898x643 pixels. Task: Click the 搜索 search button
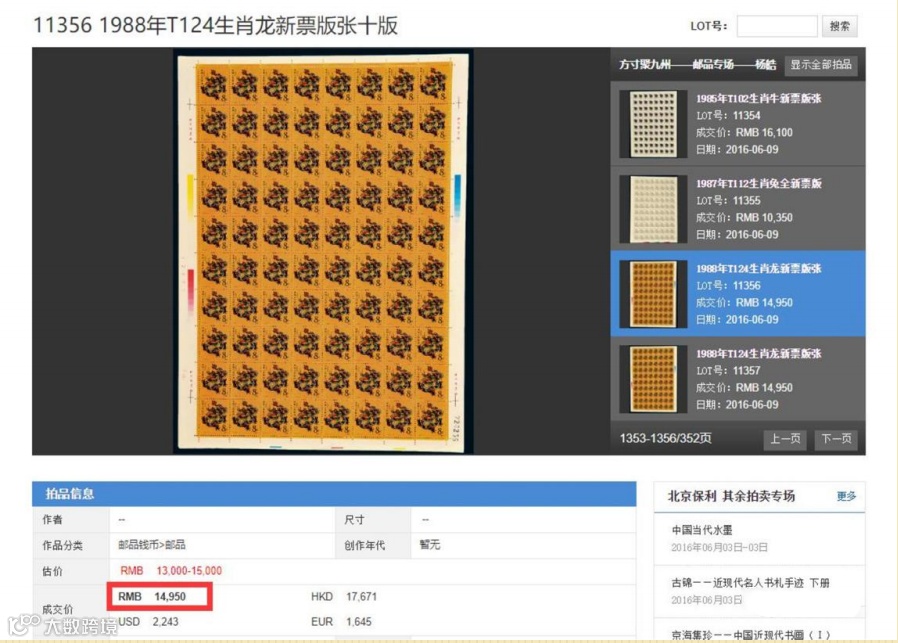pyautogui.click(x=839, y=26)
